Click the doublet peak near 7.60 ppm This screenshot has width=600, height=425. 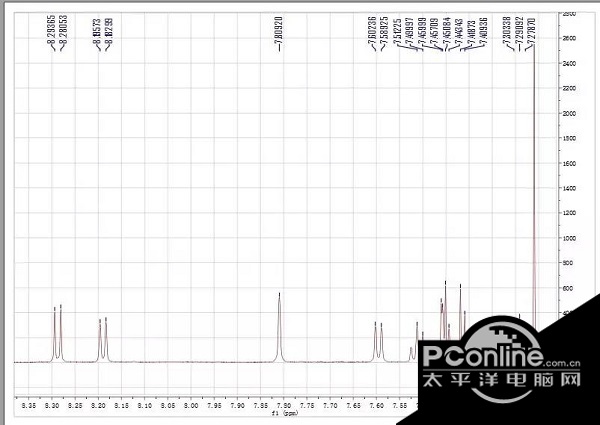click(378, 342)
